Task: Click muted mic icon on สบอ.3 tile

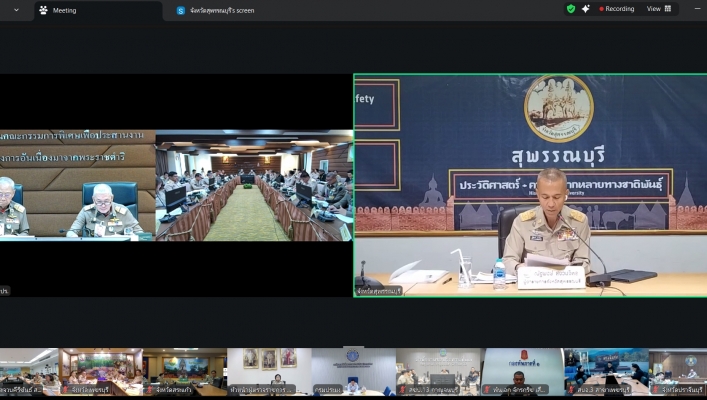Action: [x=571, y=390]
